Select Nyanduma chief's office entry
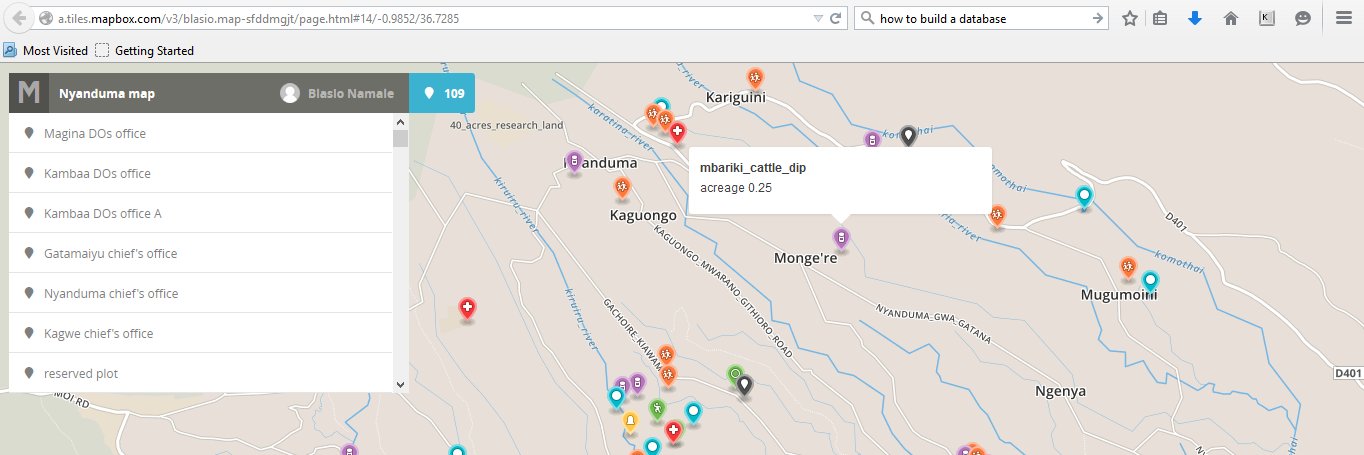 coord(201,293)
